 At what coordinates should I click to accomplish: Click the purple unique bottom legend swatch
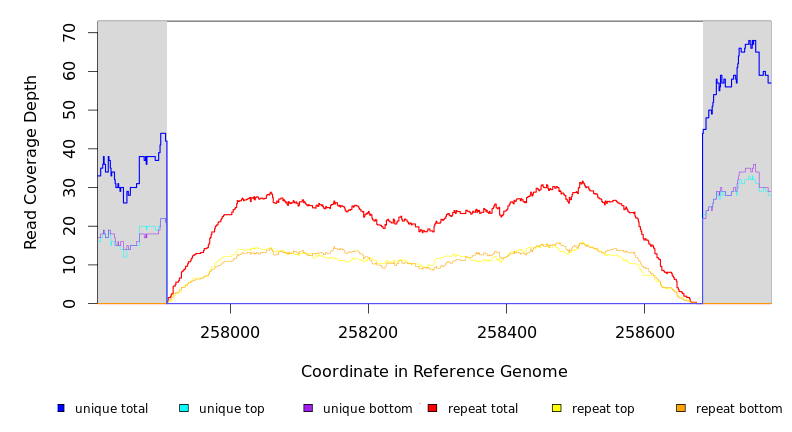[x=308, y=408]
